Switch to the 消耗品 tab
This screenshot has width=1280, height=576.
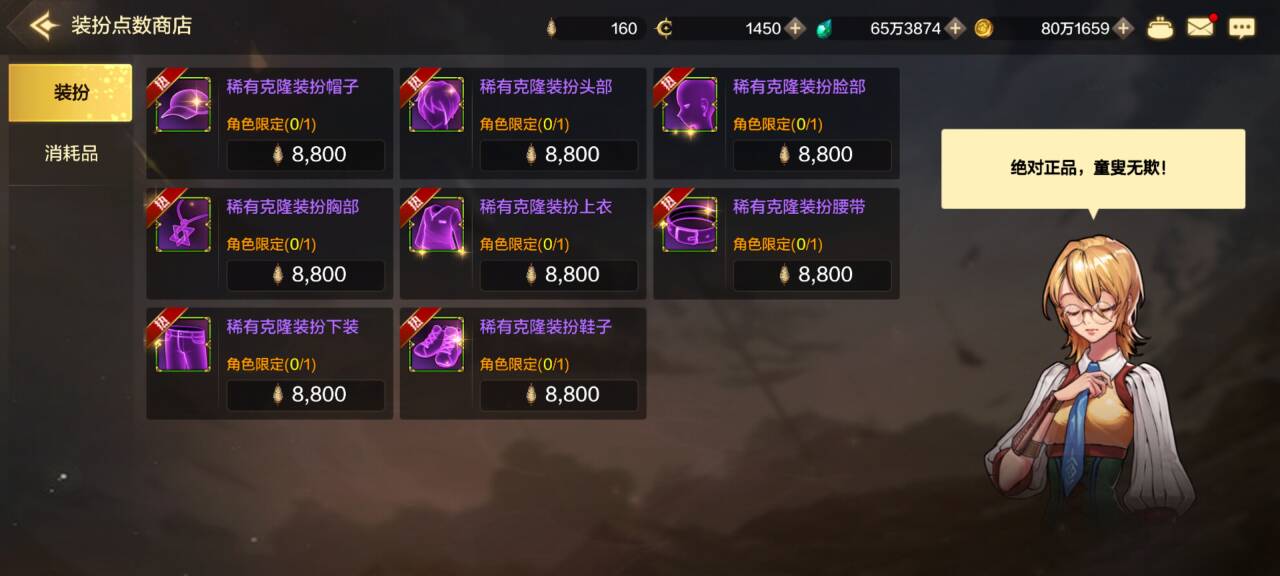(70, 154)
